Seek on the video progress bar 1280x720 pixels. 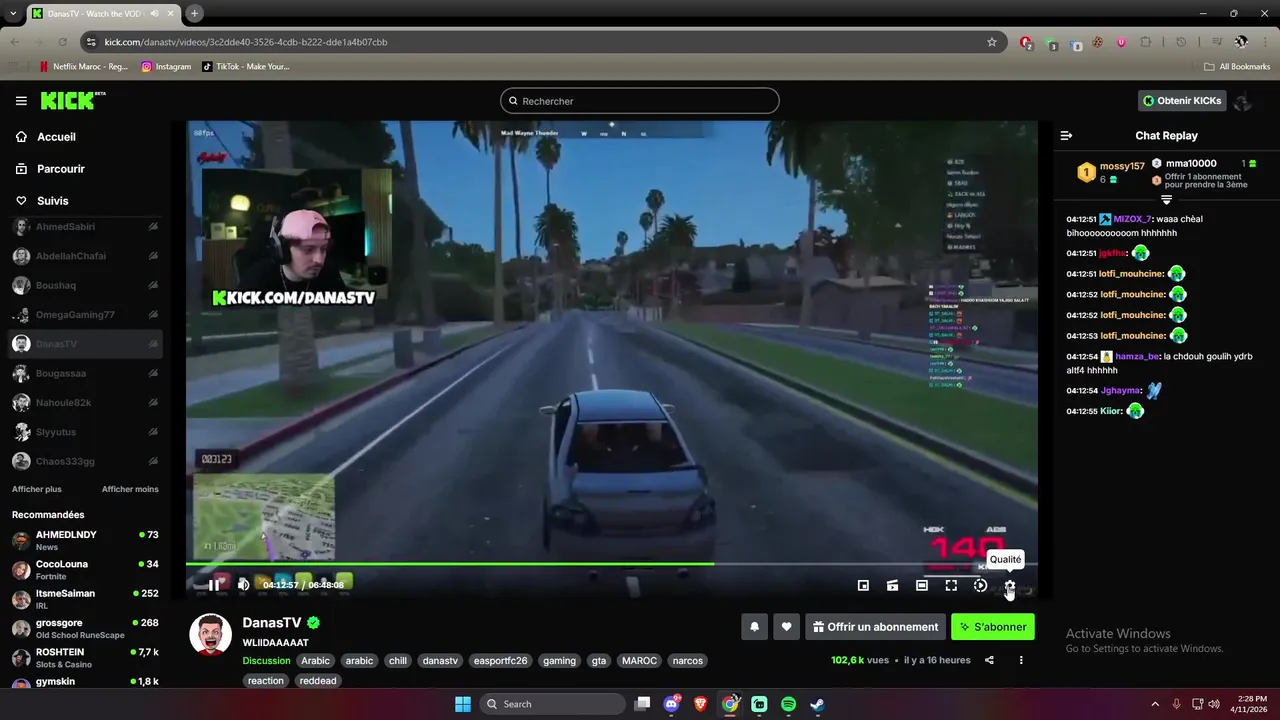point(611,564)
